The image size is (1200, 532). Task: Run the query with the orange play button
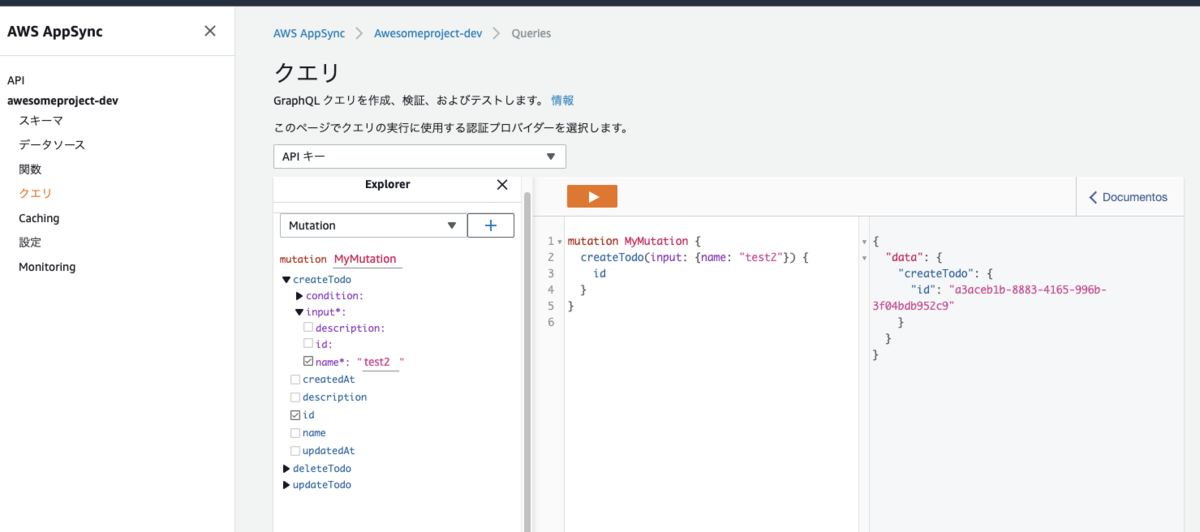coord(592,197)
